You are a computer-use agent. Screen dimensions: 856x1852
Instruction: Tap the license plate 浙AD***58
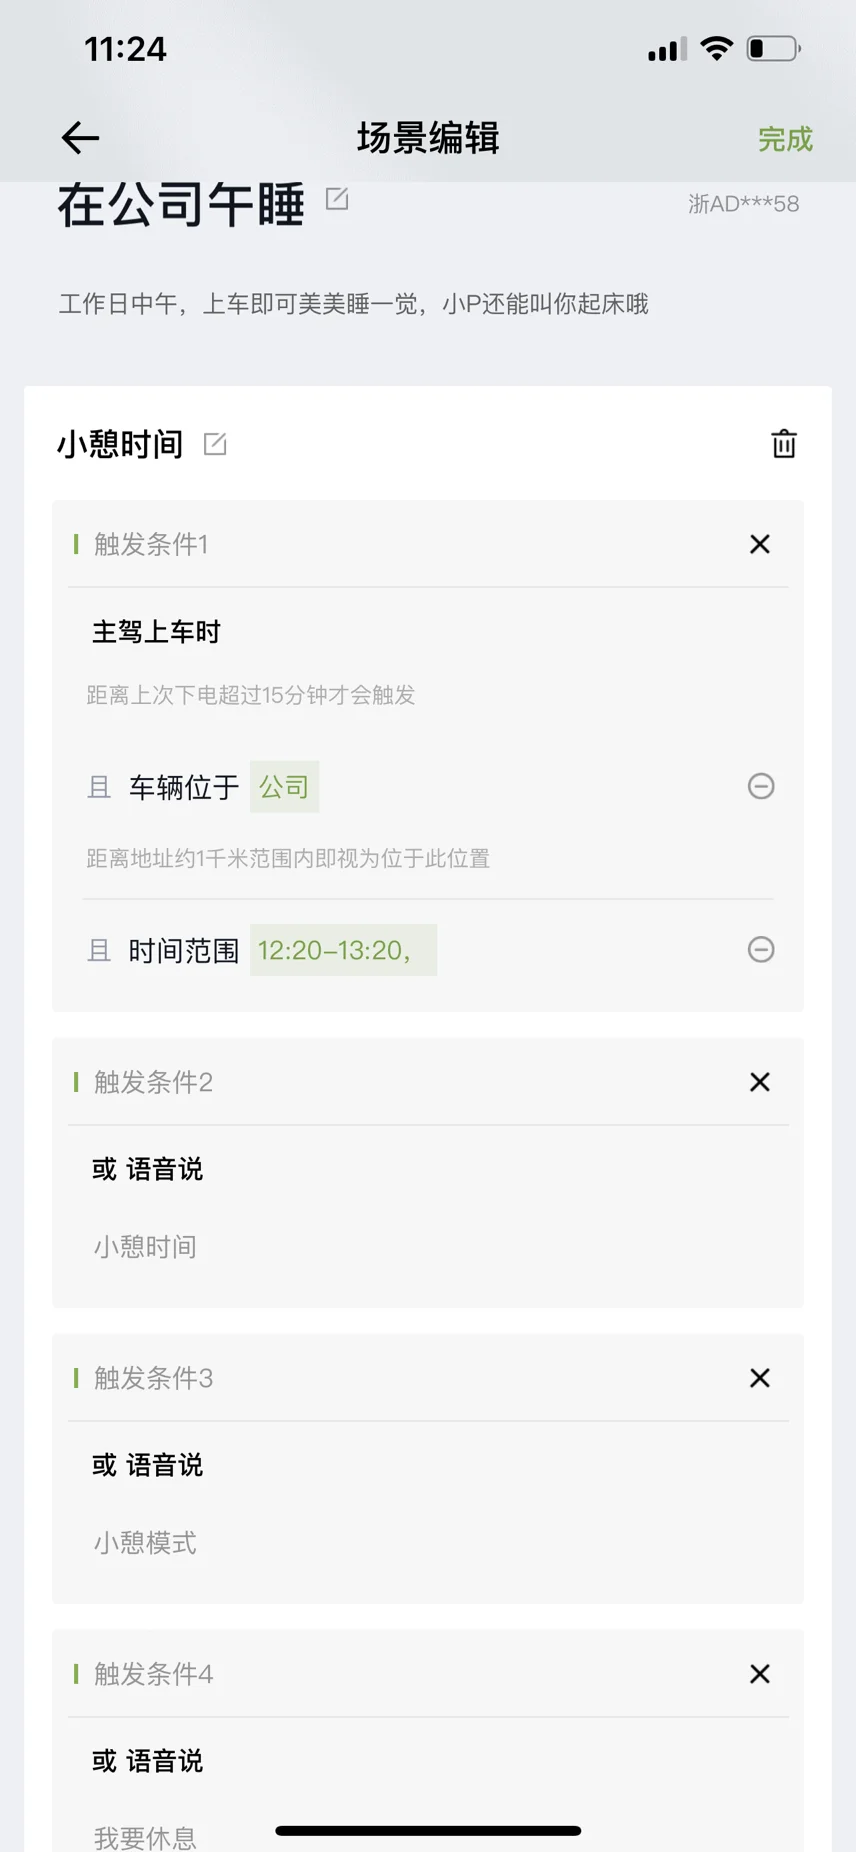click(743, 204)
